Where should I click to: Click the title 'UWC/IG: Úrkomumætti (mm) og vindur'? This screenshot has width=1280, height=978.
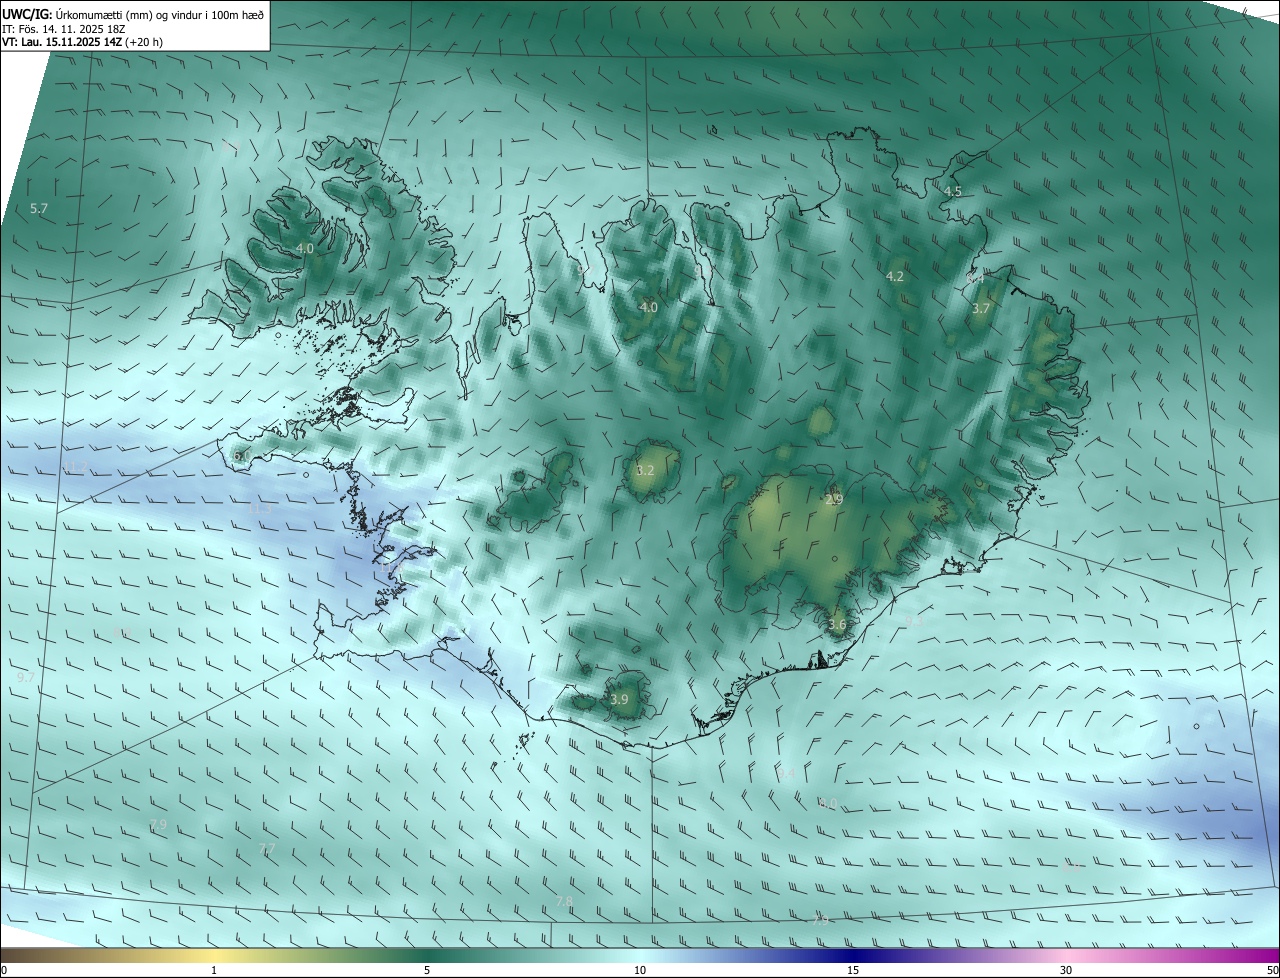pos(133,14)
